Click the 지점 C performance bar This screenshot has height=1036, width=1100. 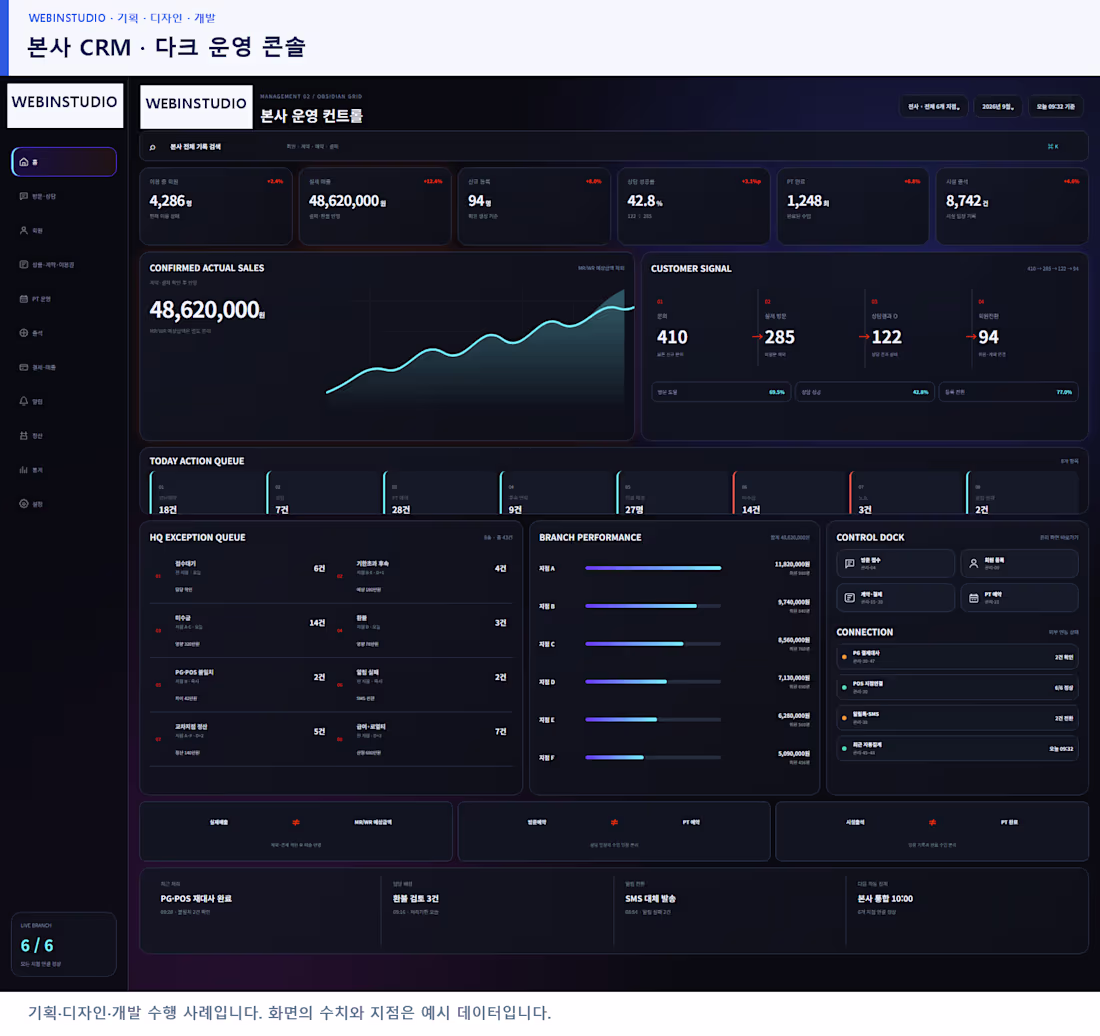pyautogui.click(x=653, y=644)
